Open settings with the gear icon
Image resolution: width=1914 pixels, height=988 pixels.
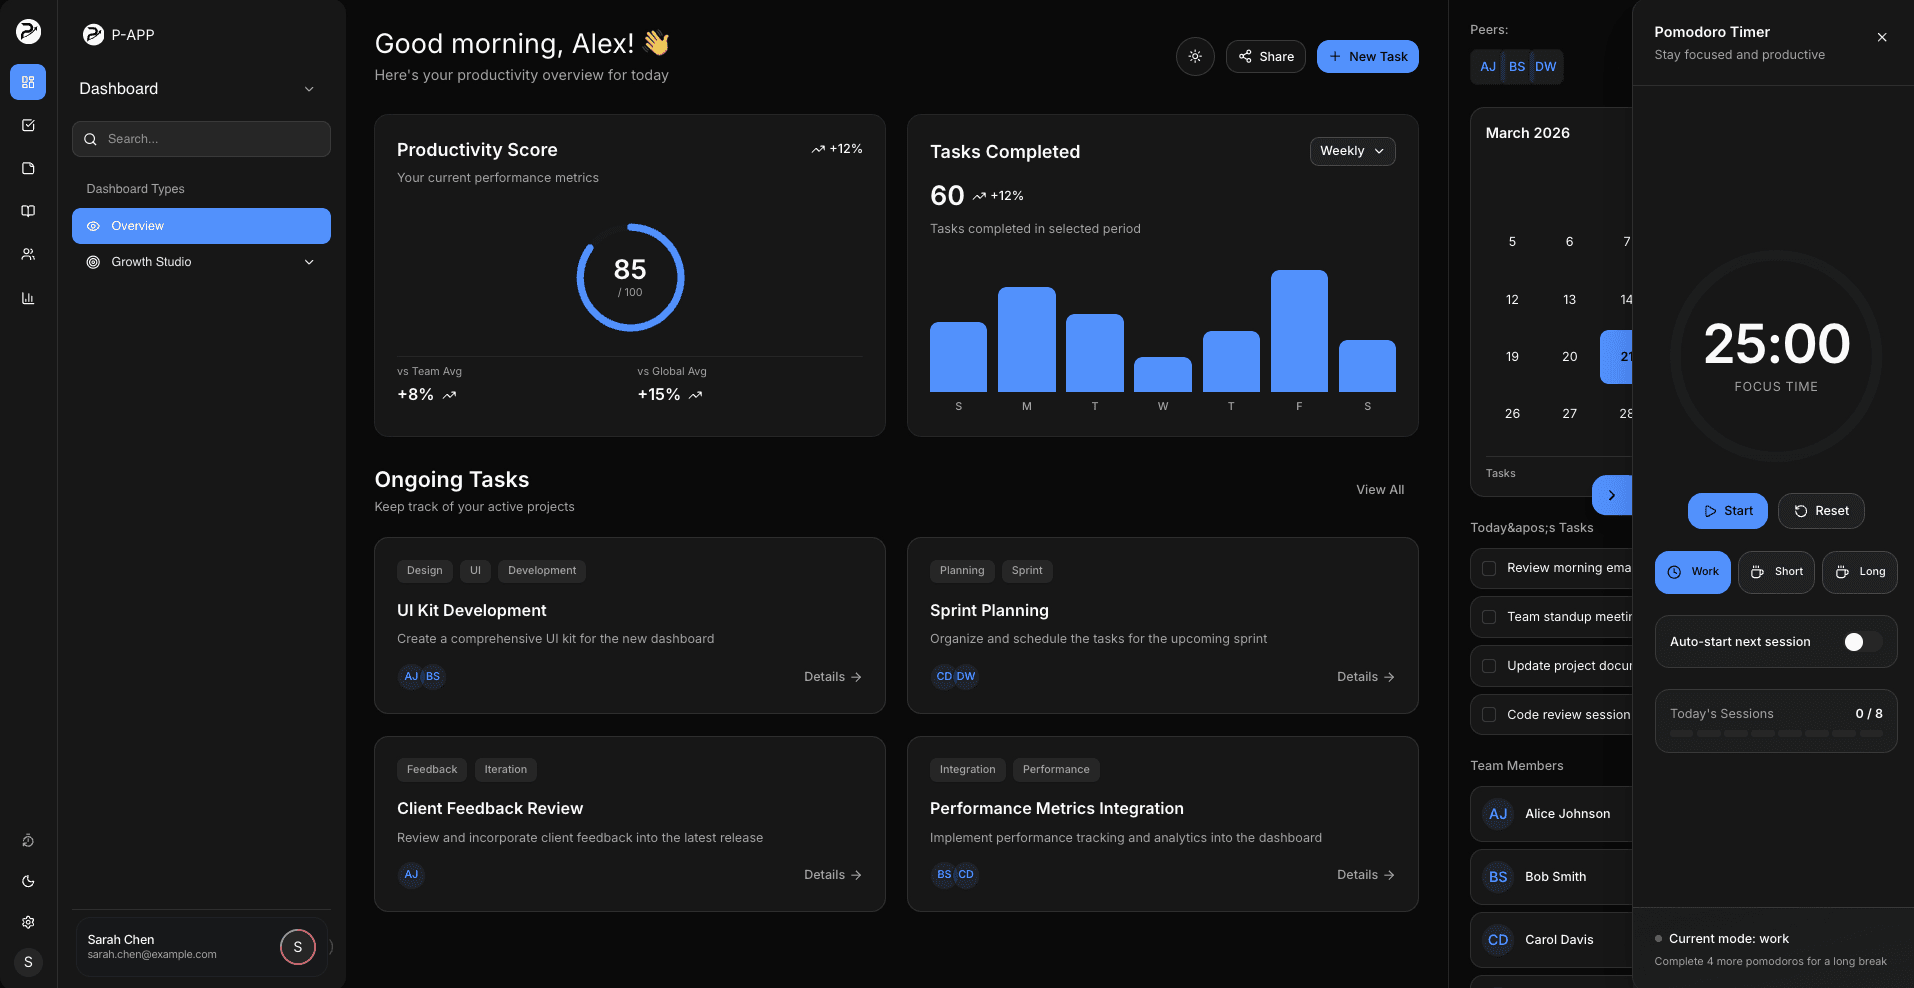point(28,922)
